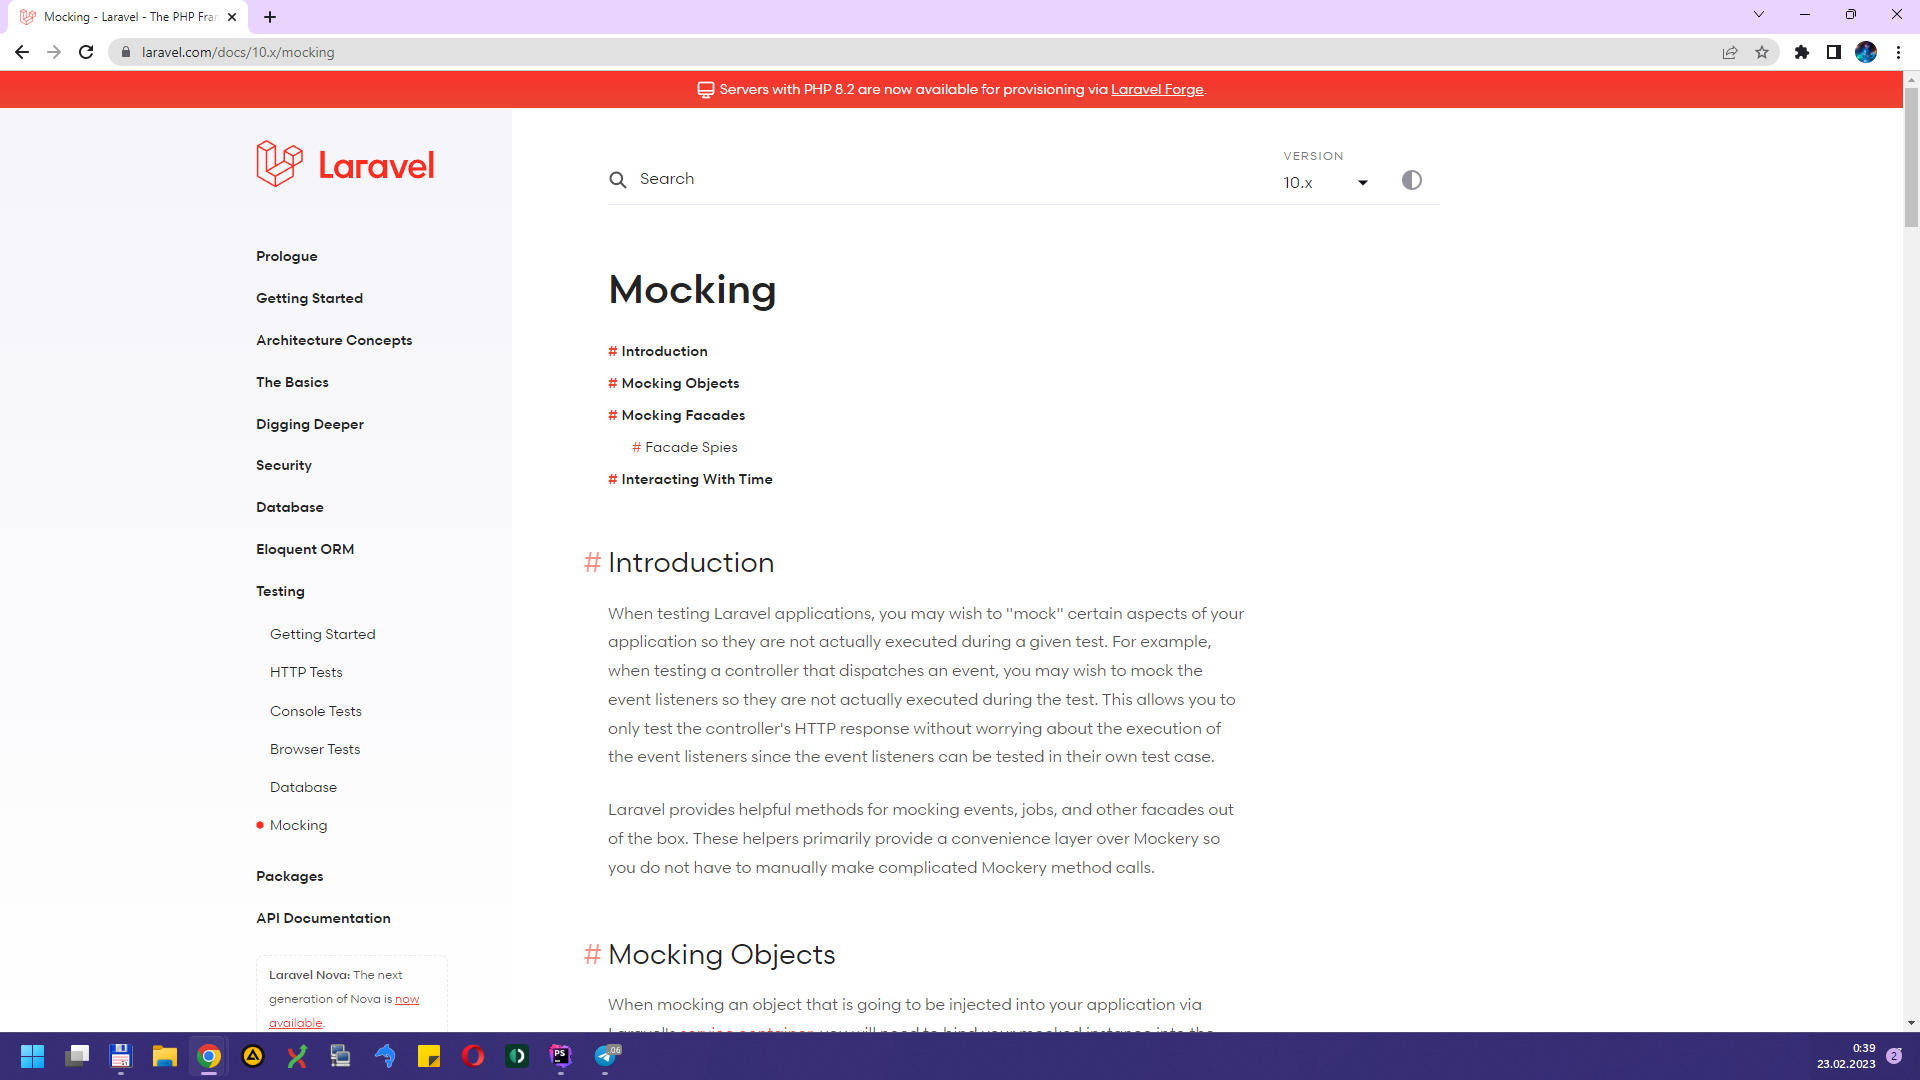Expand The Basics sidebar section

click(292, 382)
